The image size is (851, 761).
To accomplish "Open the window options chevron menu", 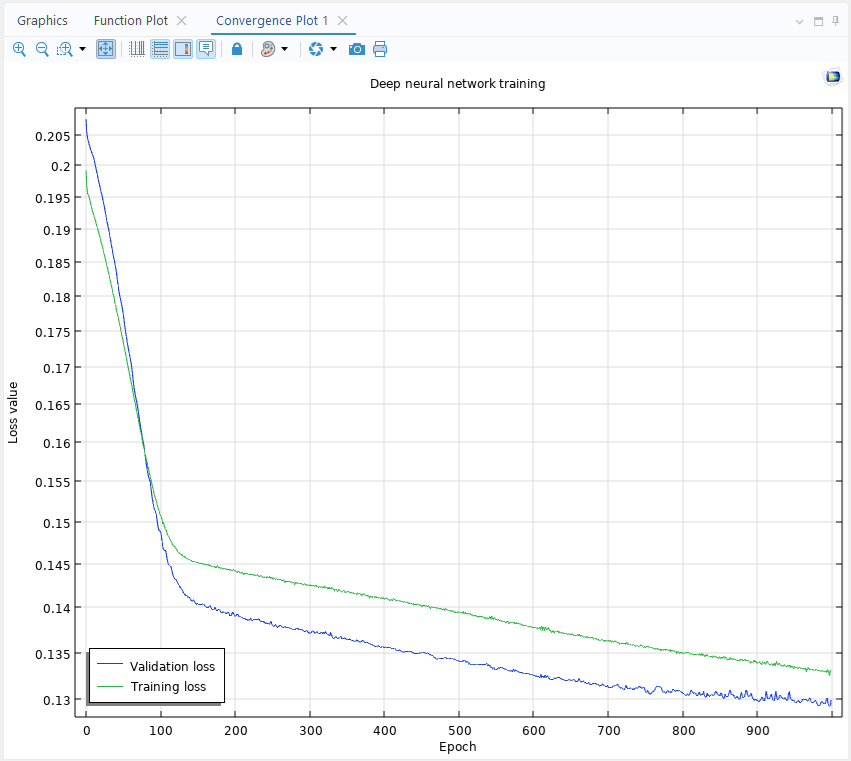I will tap(799, 22).
